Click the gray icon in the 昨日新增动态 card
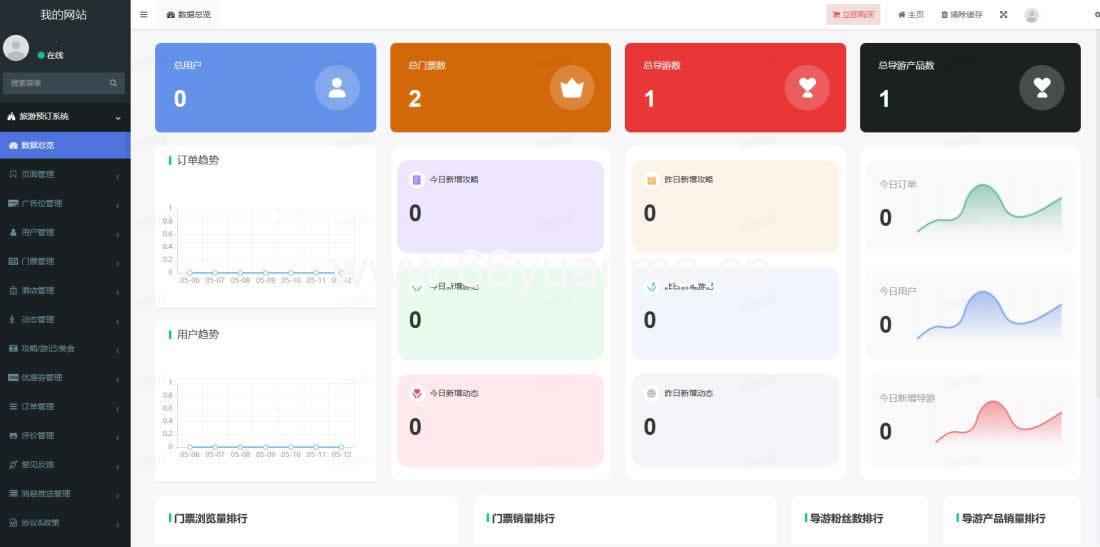The width and height of the screenshot is (1100, 547). pos(651,393)
